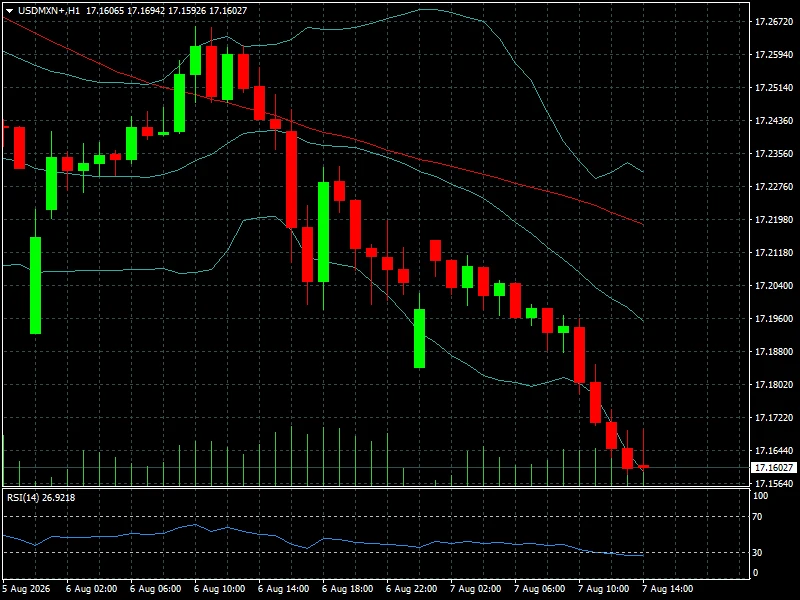Open the dropdown triangle beside USDMXN+ title
This screenshot has height=600, width=800.
tap(9, 11)
